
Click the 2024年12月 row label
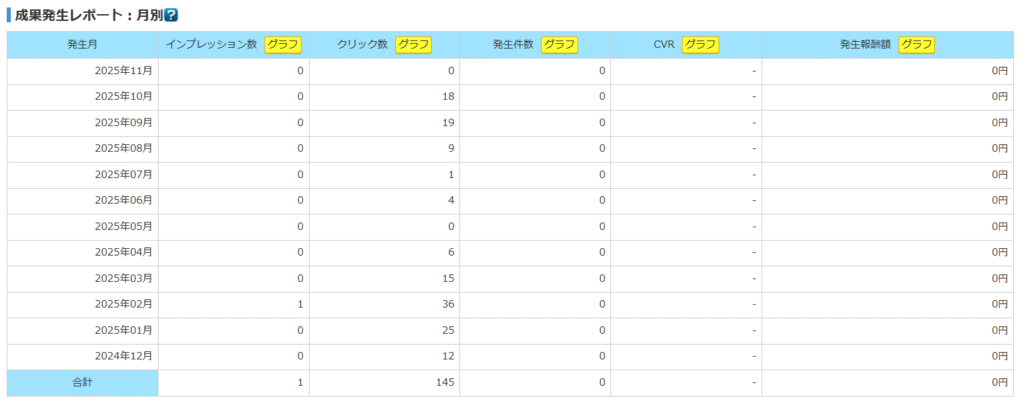(x=125, y=356)
